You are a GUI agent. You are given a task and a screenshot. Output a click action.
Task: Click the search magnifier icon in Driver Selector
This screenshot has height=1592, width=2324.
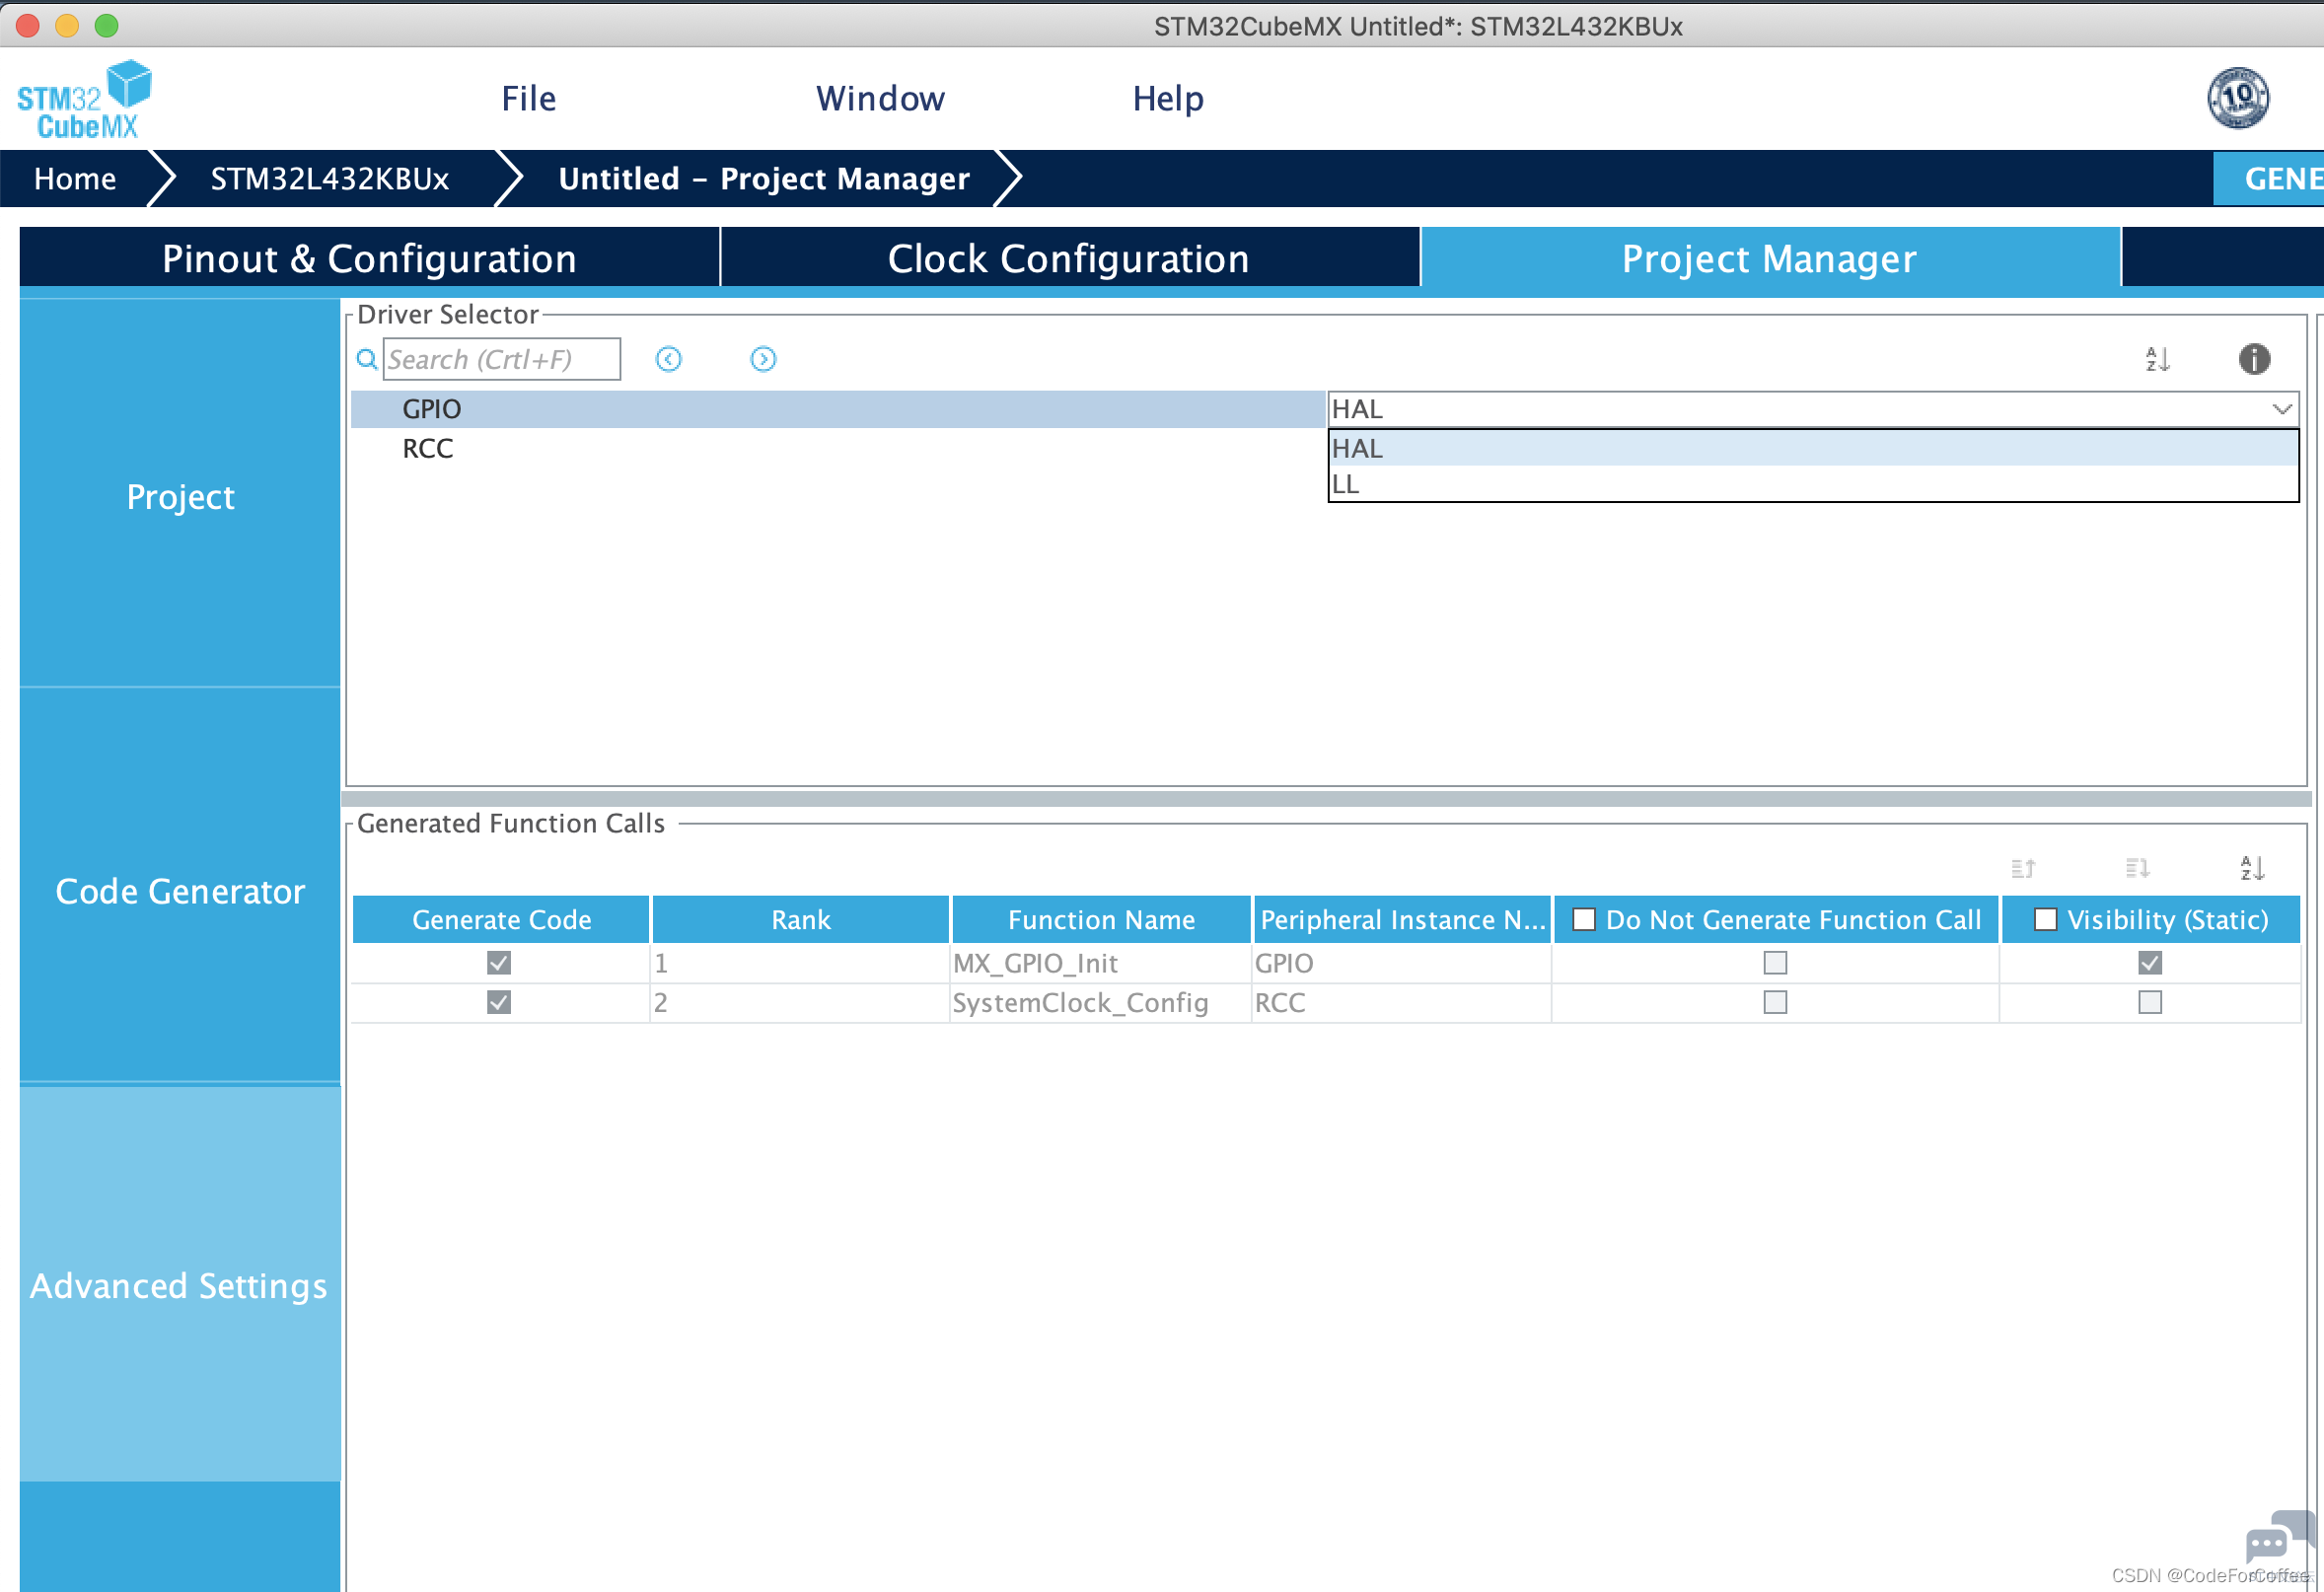pyautogui.click(x=367, y=359)
